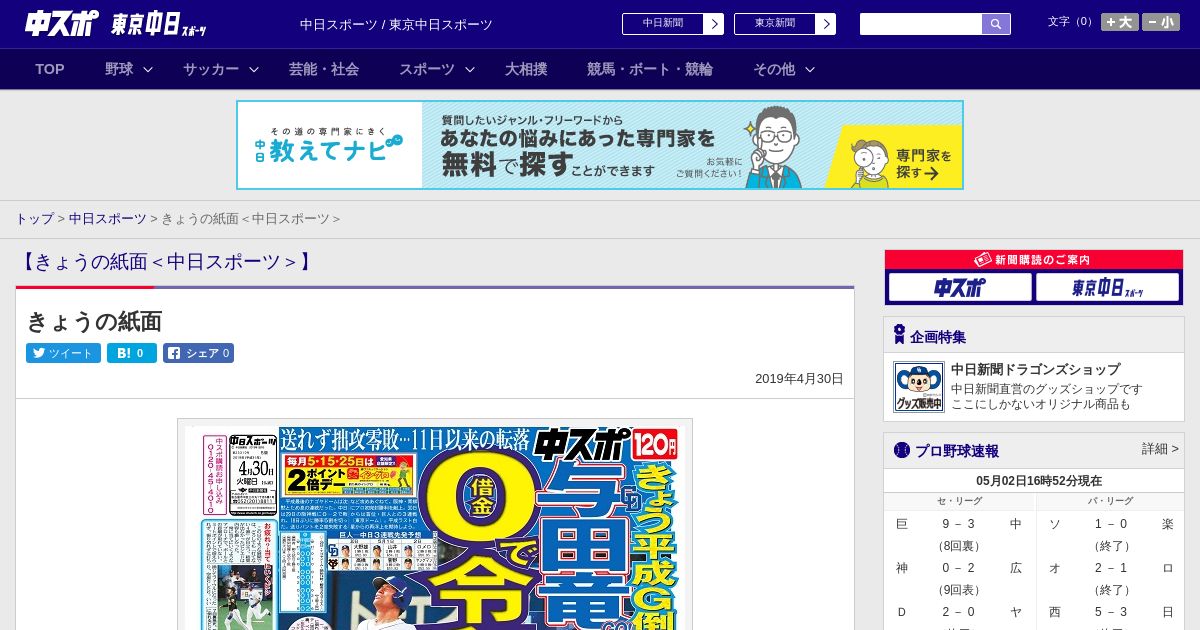Expand the その他 menu dropdown
The image size is (1200, 630).
coord(784,69)
